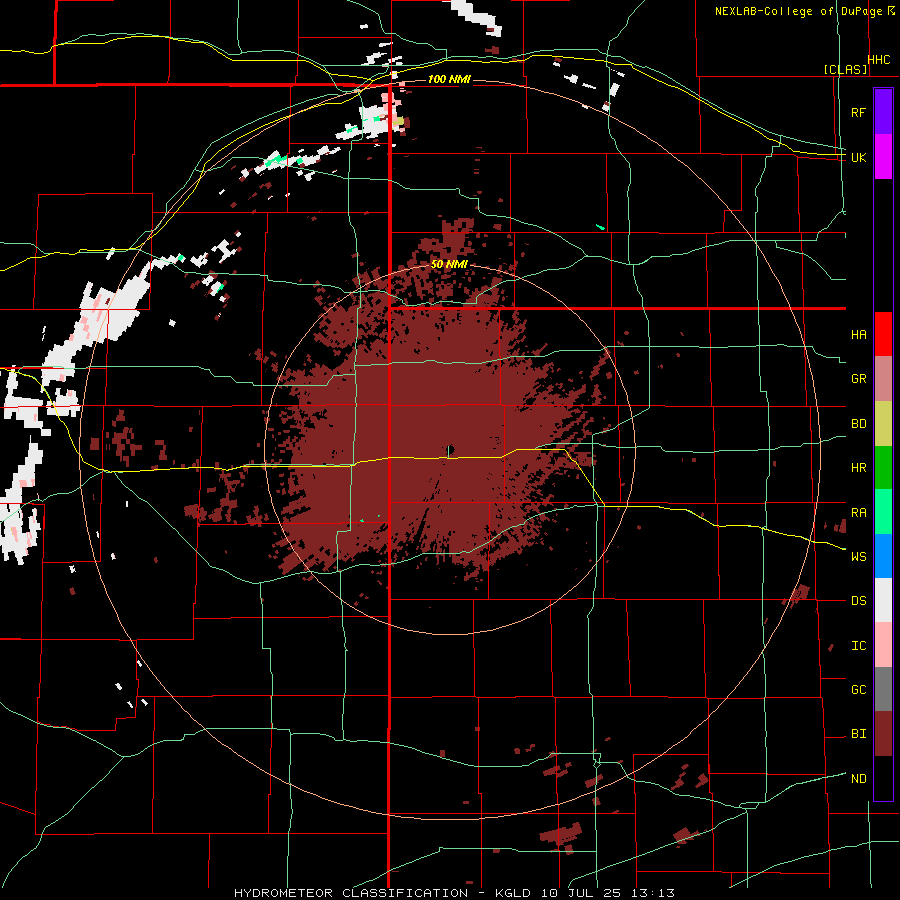Click the "DS" legend label
This screenshot has height=900, width=900.
[x=858, y=601]
